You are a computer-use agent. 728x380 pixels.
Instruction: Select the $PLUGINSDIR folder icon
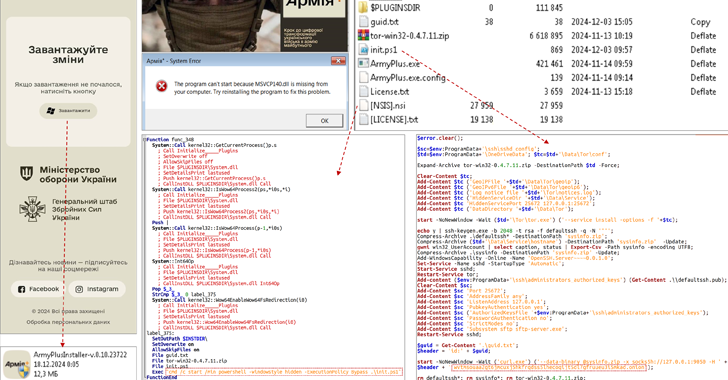click(x=364, y=7)
